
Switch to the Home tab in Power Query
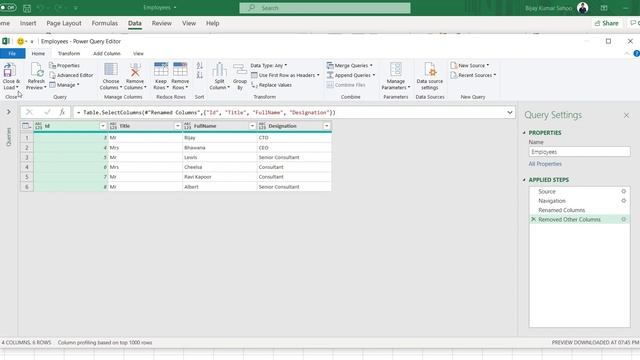click(x=38, y=53)
